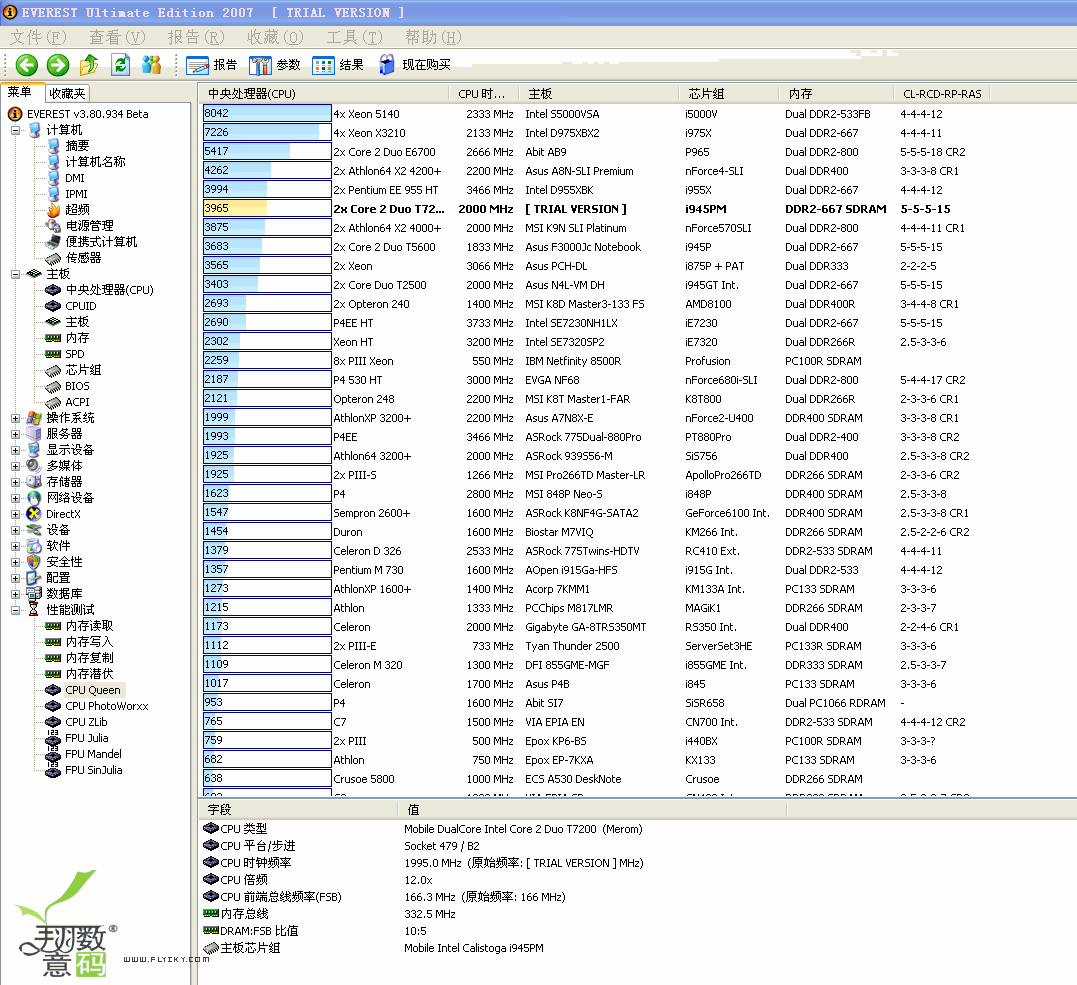Click the 中央处理器(CPU) column header

(324, 94)
